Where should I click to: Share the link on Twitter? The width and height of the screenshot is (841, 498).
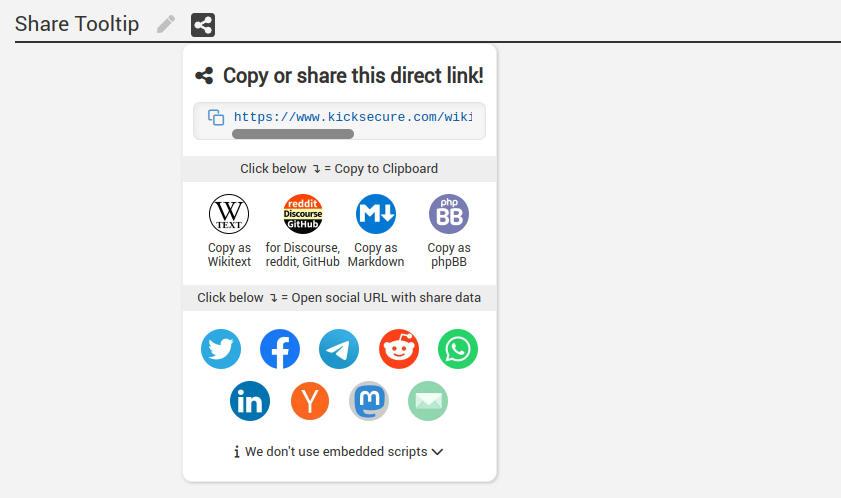coord(221,349)
